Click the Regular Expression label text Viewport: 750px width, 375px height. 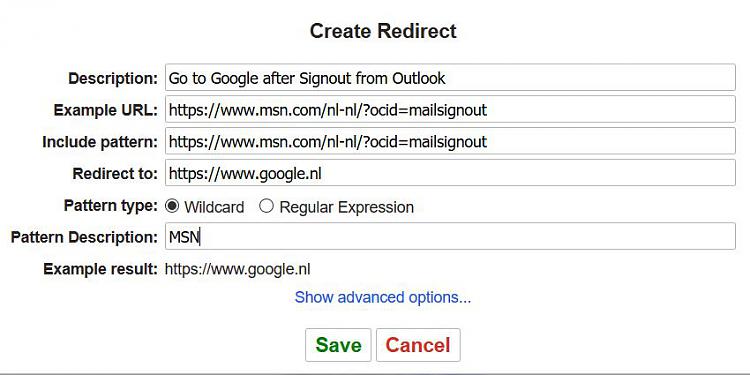346,207
